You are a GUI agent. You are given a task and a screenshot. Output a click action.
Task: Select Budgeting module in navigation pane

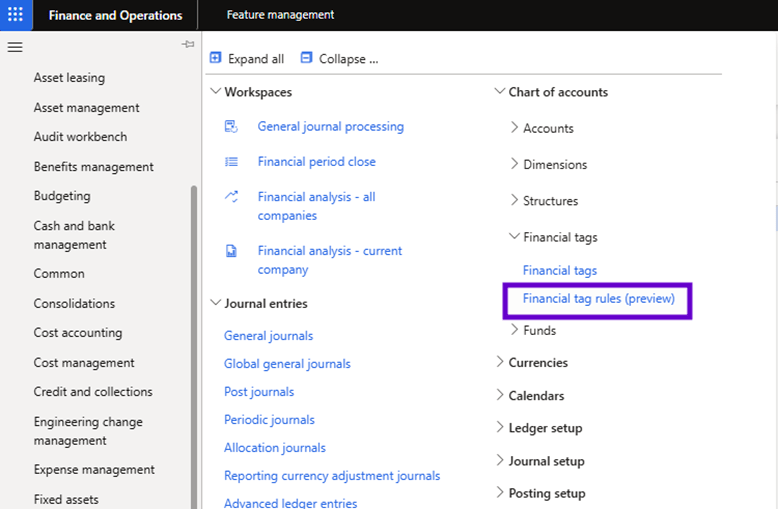[62, 196]
